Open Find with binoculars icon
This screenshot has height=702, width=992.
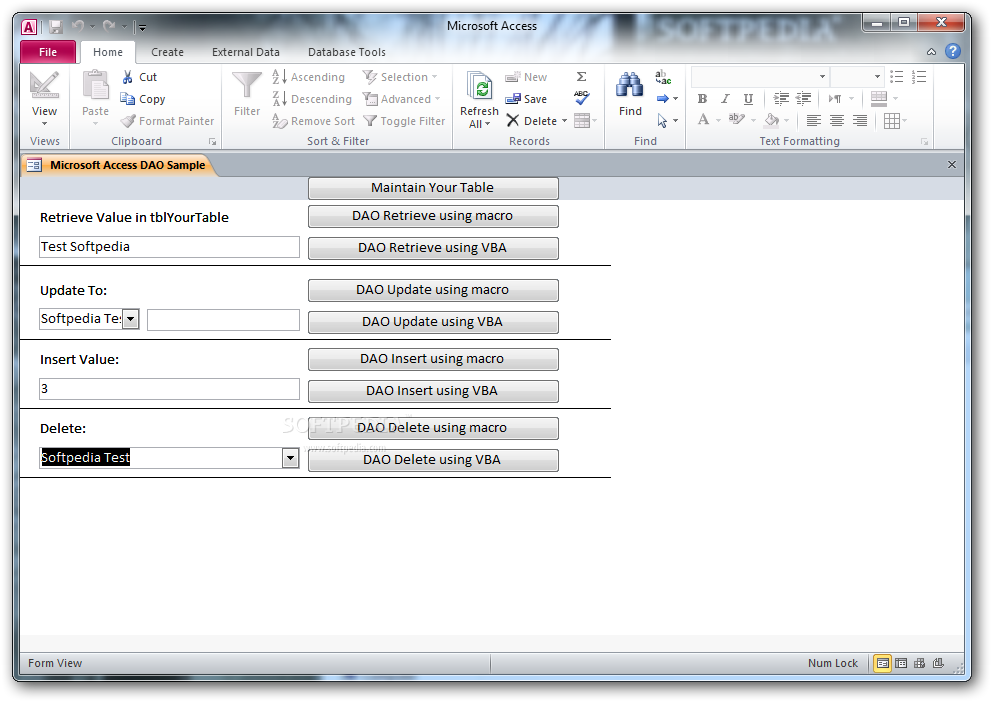point(630,94)
